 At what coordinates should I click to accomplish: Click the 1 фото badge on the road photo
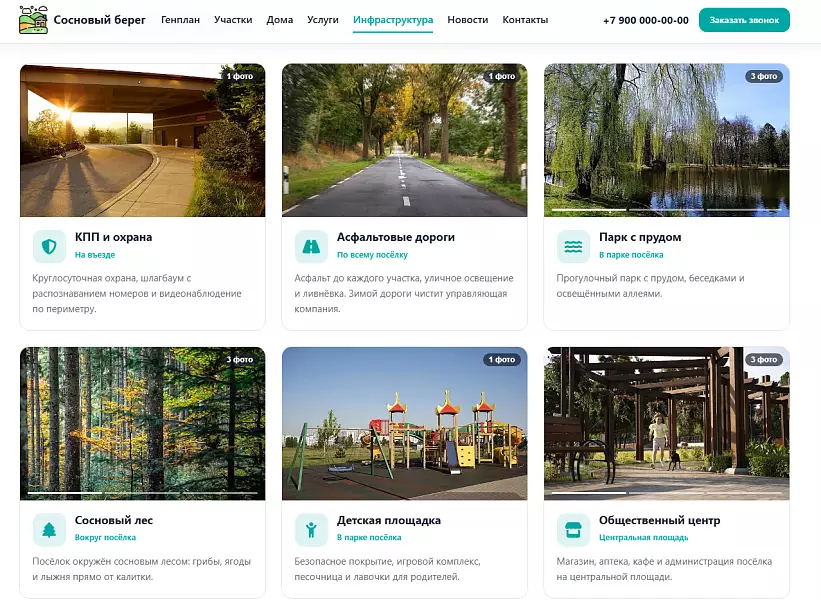tap(502, 76)
